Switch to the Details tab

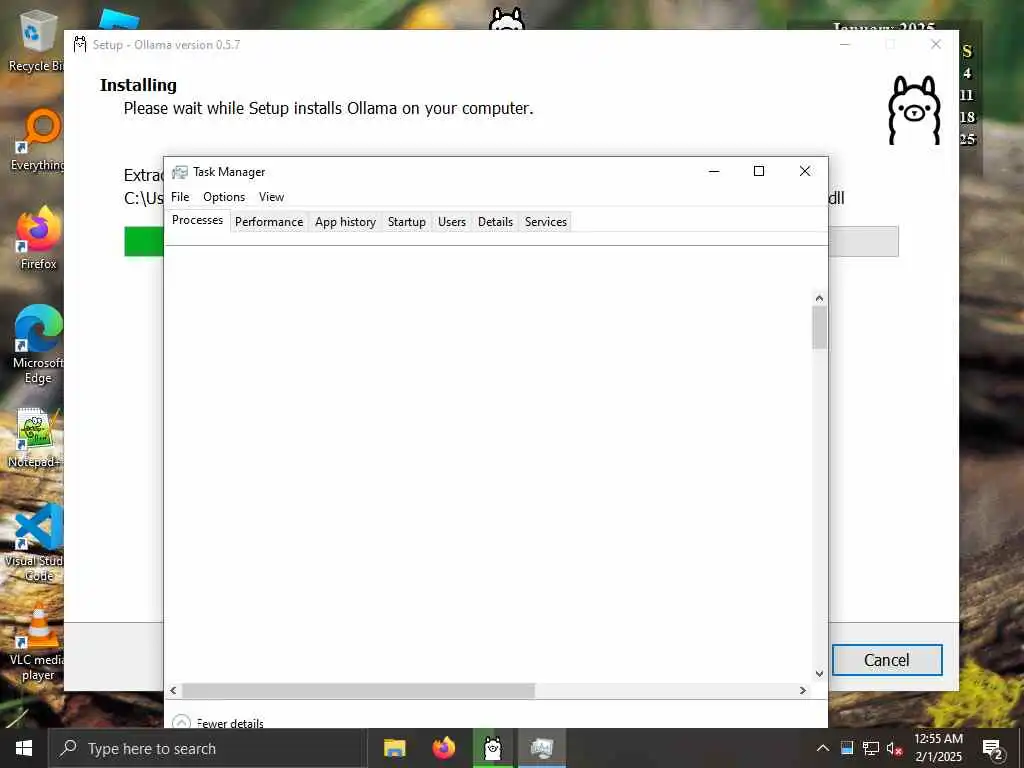(x=495, y=222)
